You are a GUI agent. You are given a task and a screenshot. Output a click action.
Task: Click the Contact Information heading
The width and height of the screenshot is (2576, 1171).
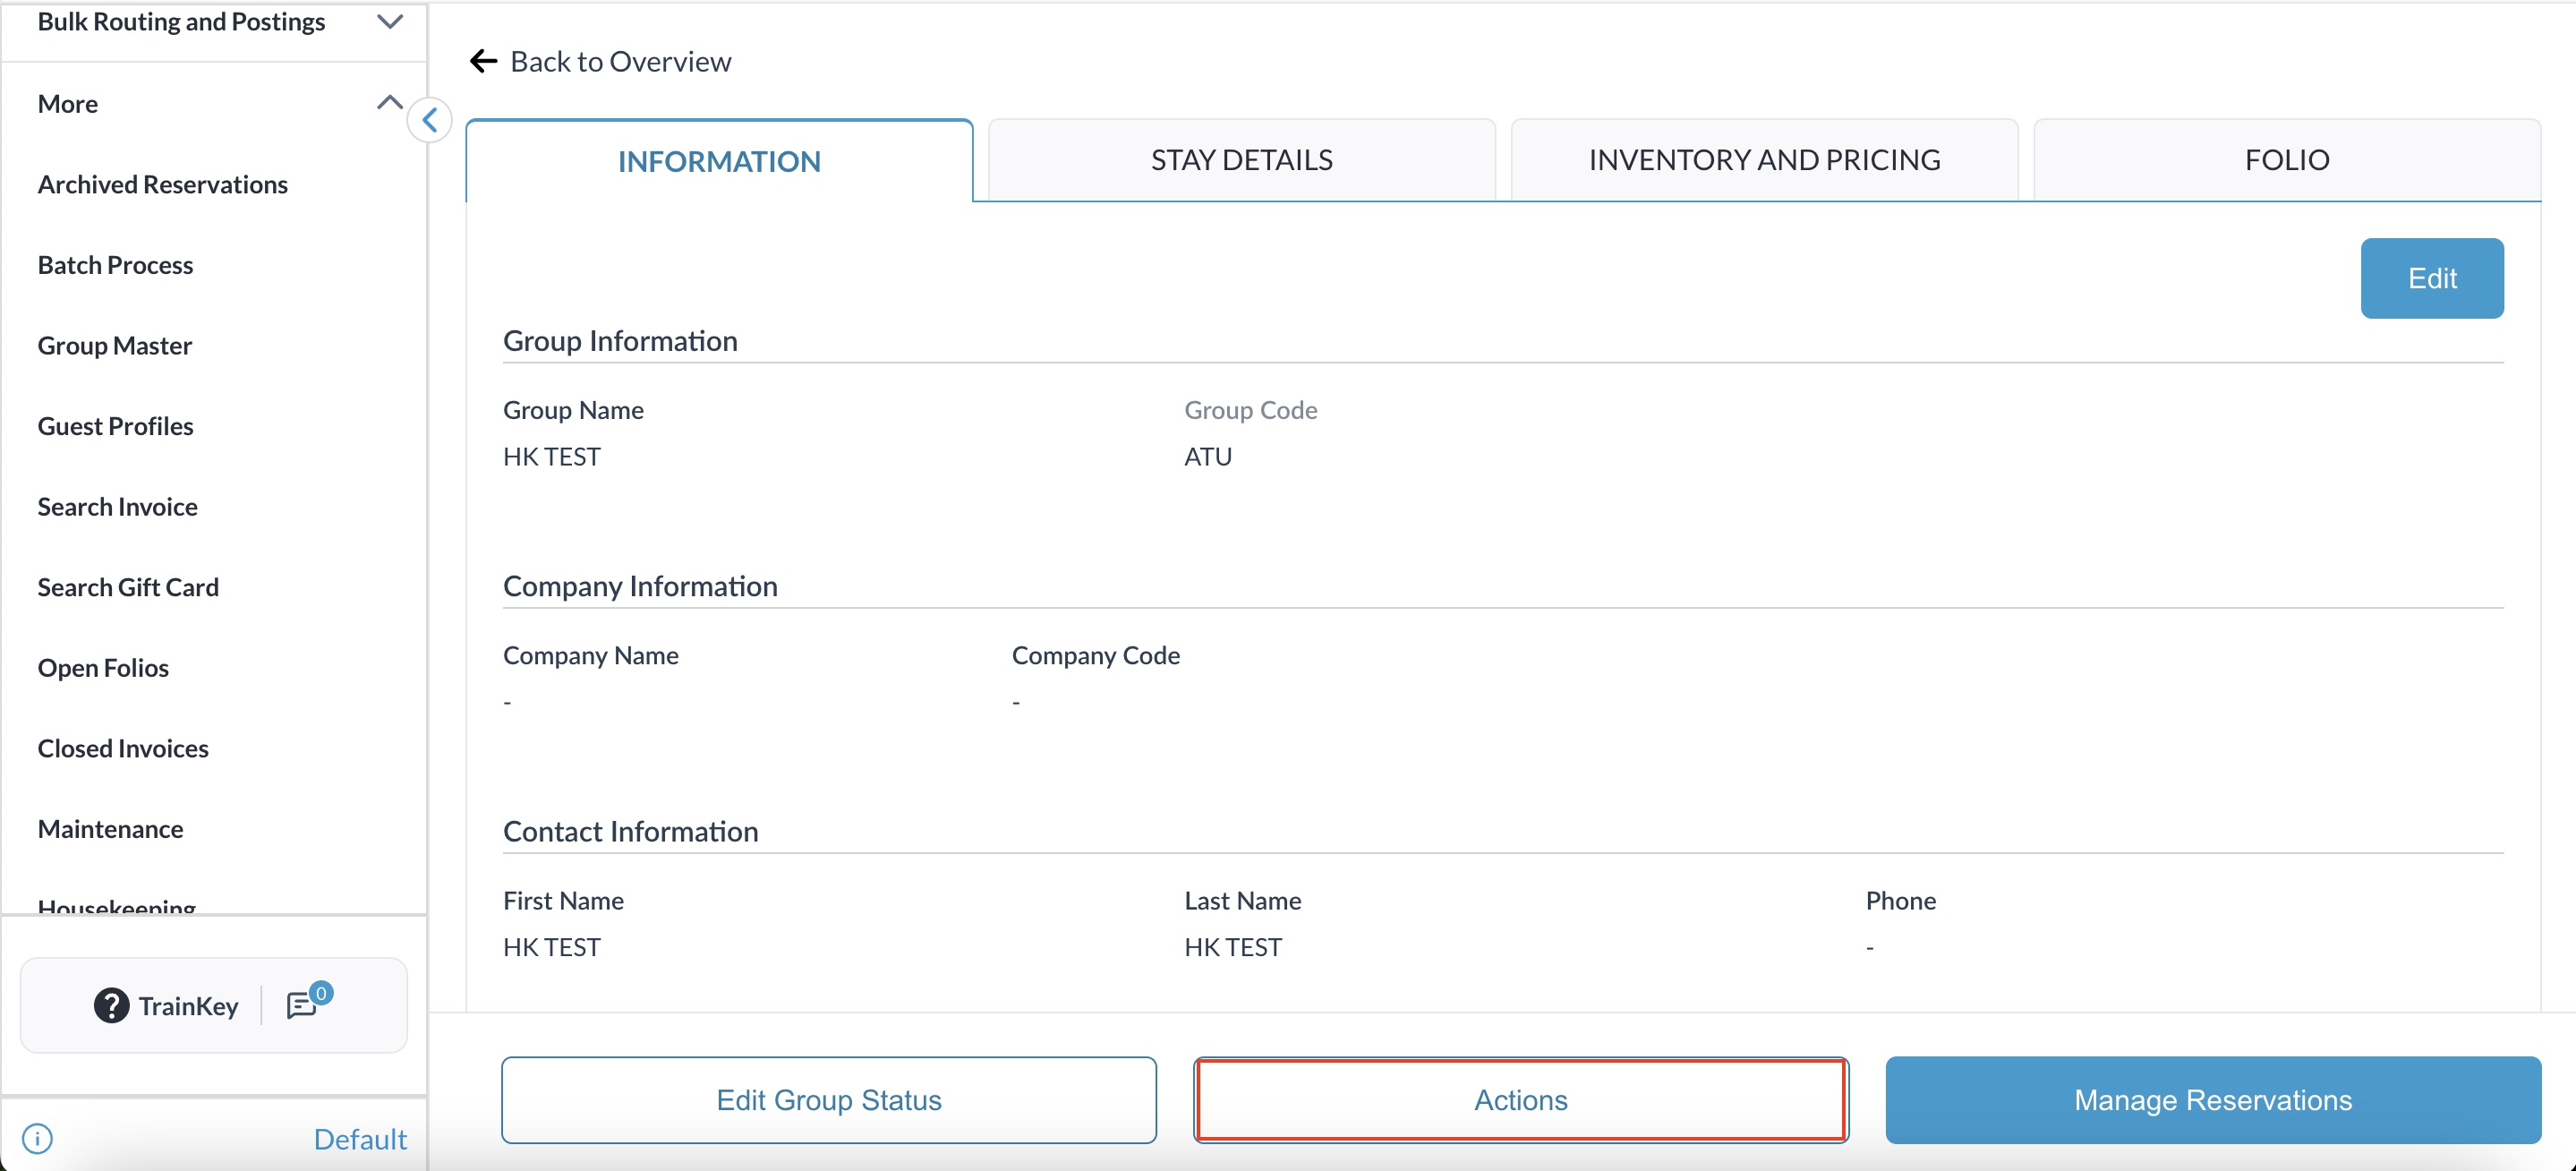pos(631,832)
